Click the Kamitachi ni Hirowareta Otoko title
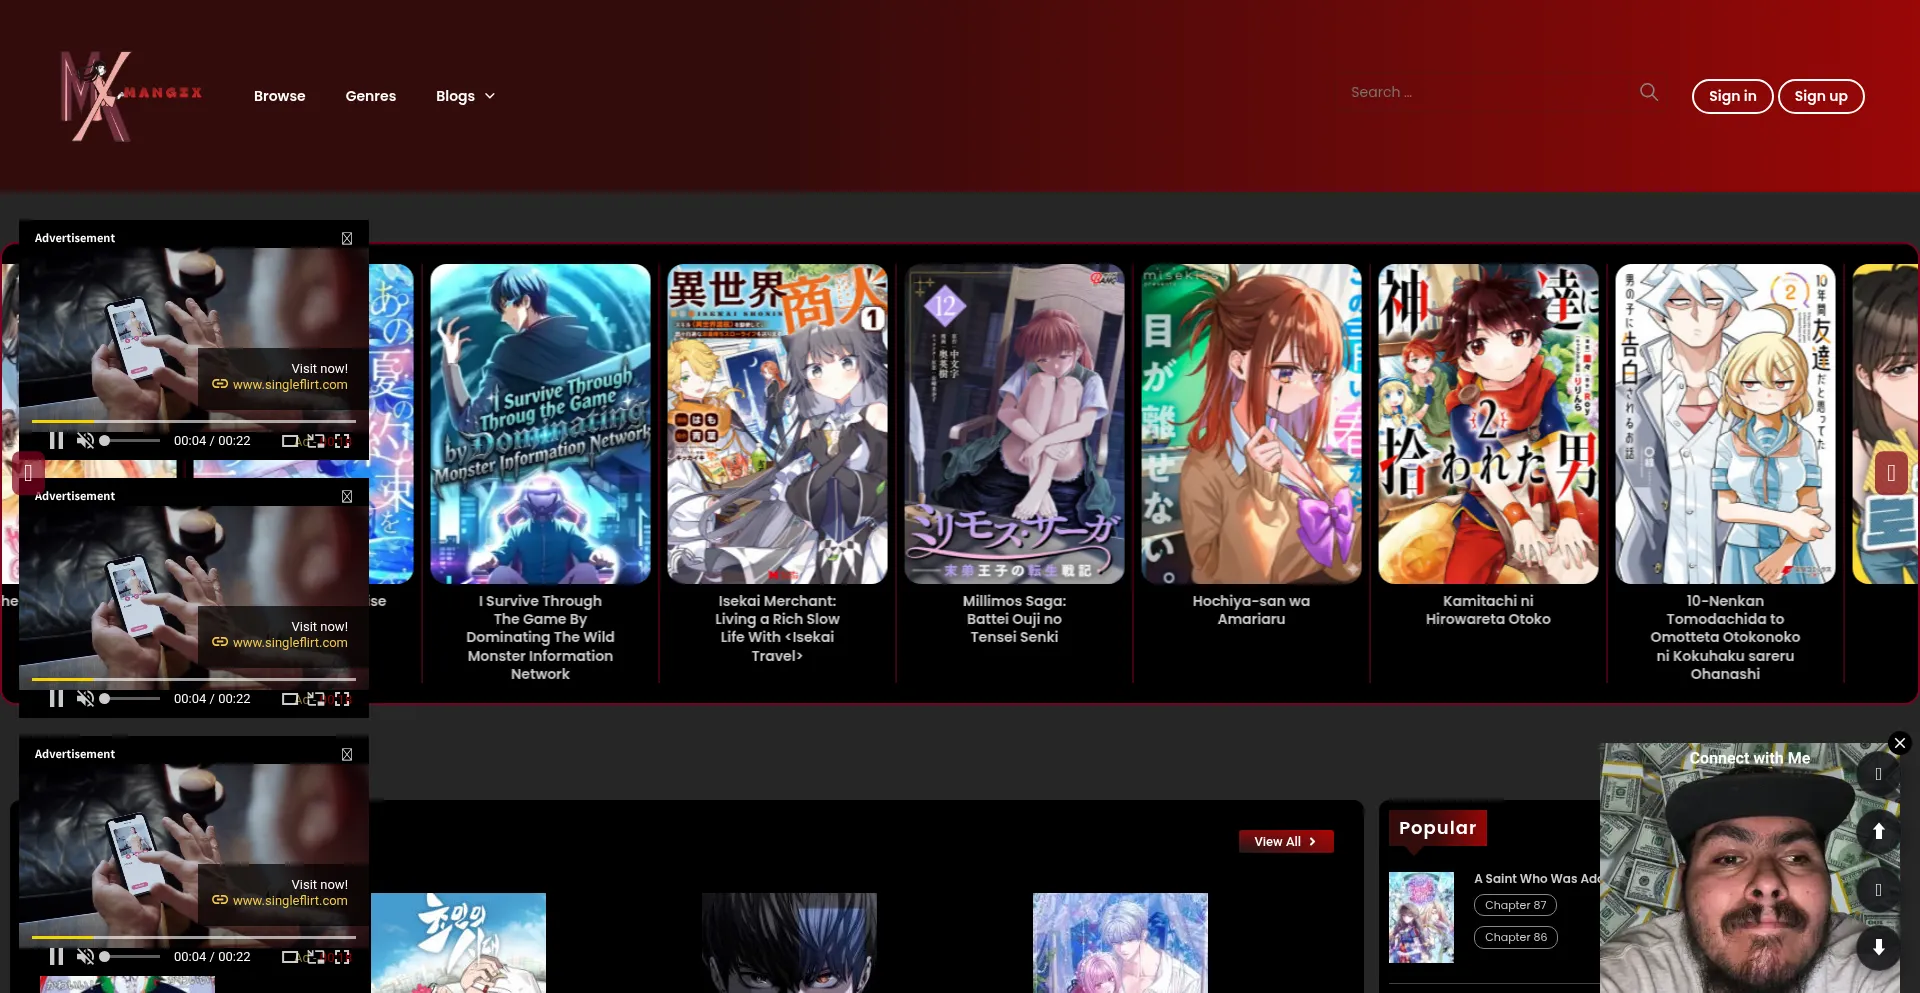The height and width of the screenshot is (993, 1920). point(1488,610)
